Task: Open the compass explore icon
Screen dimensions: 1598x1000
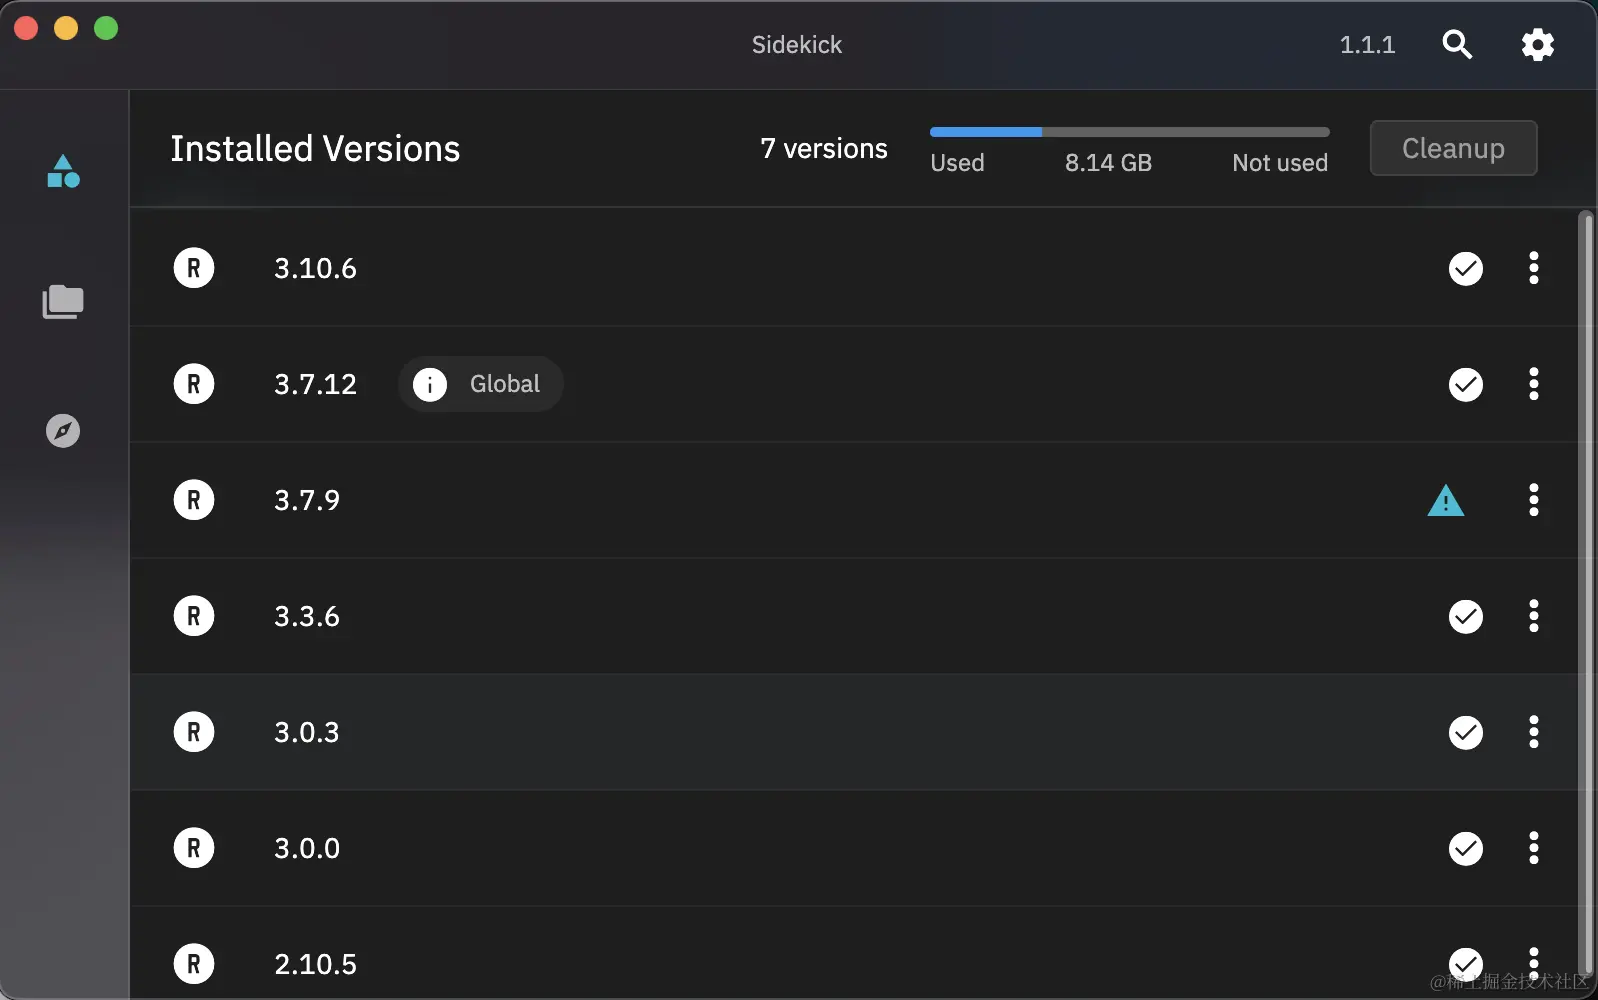Action: coord(63,431)
